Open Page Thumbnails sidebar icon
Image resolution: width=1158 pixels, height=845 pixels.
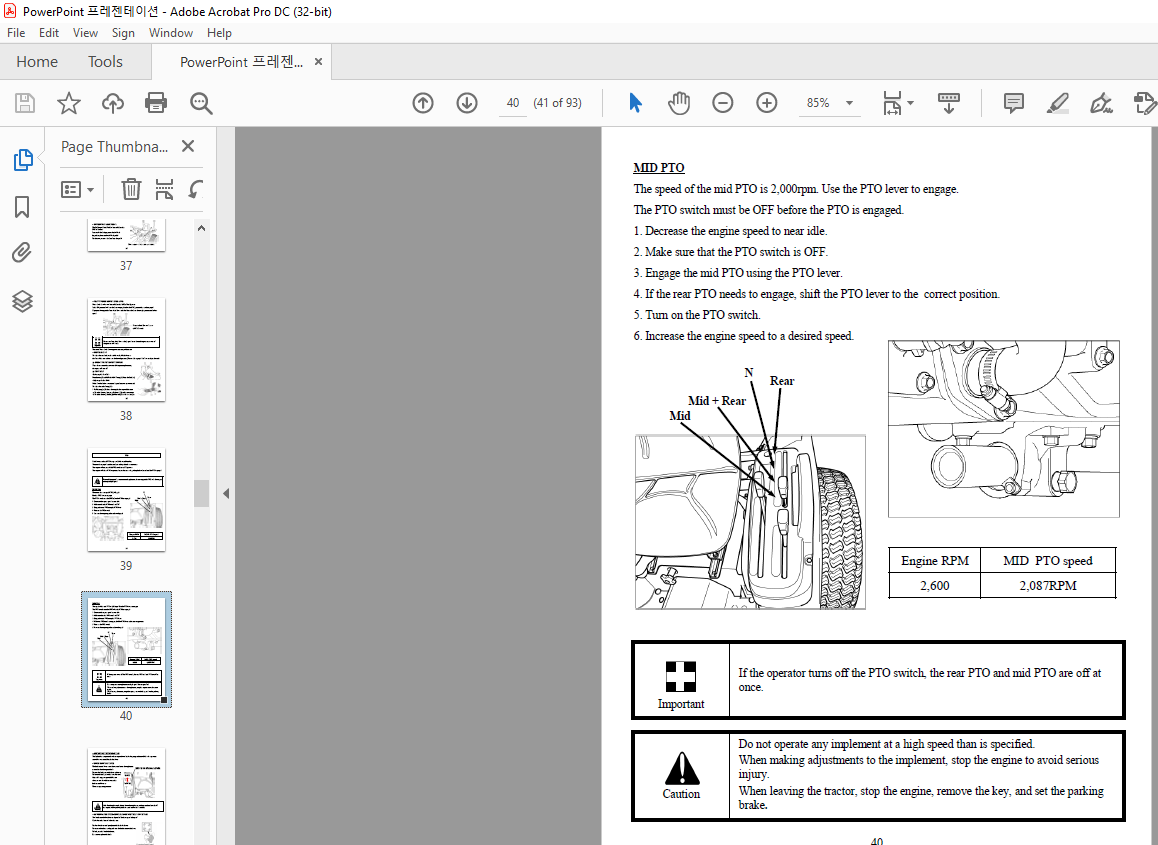[x=23, y=160]
